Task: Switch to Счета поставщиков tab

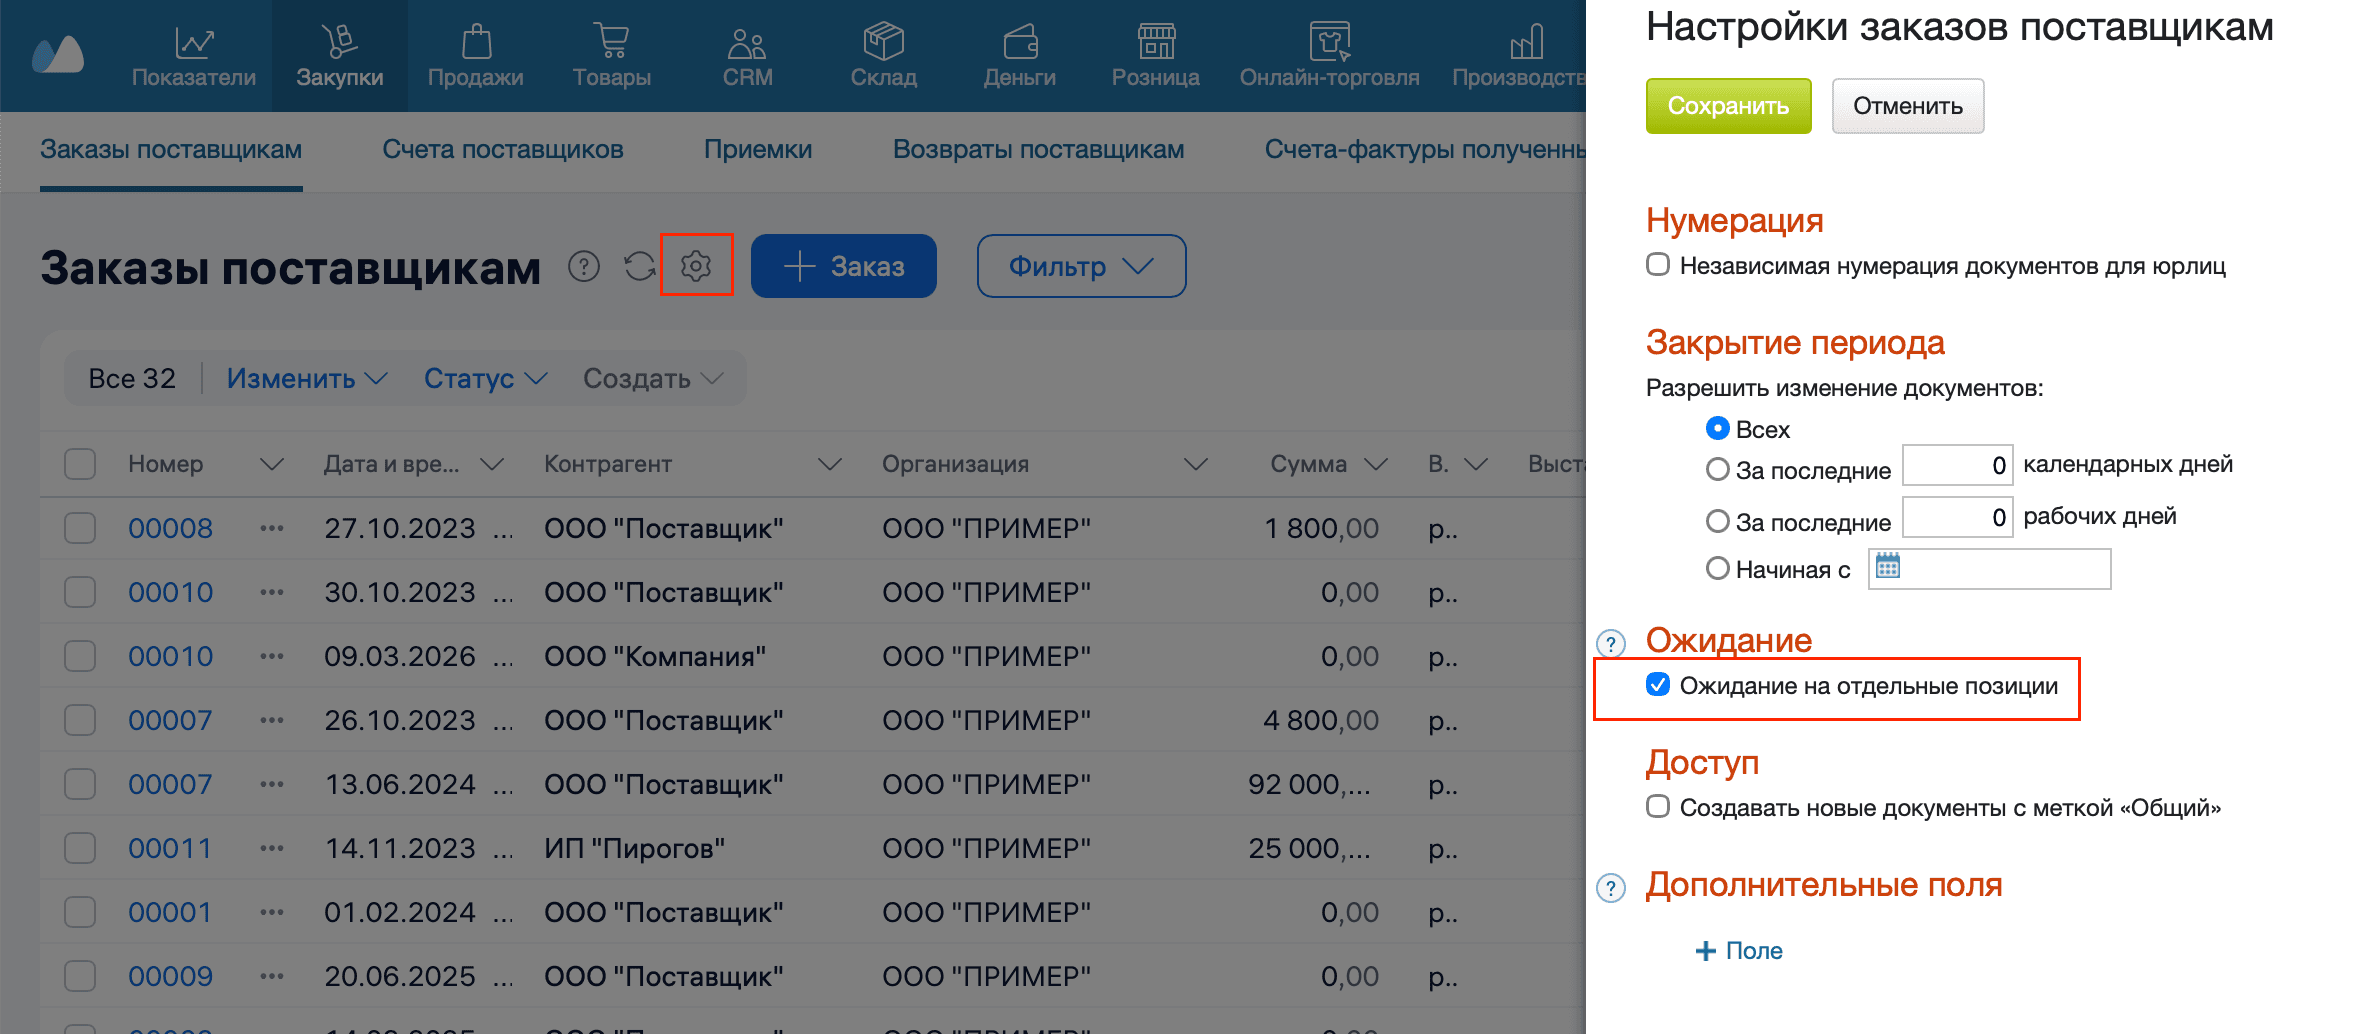Action: point(502,150)
